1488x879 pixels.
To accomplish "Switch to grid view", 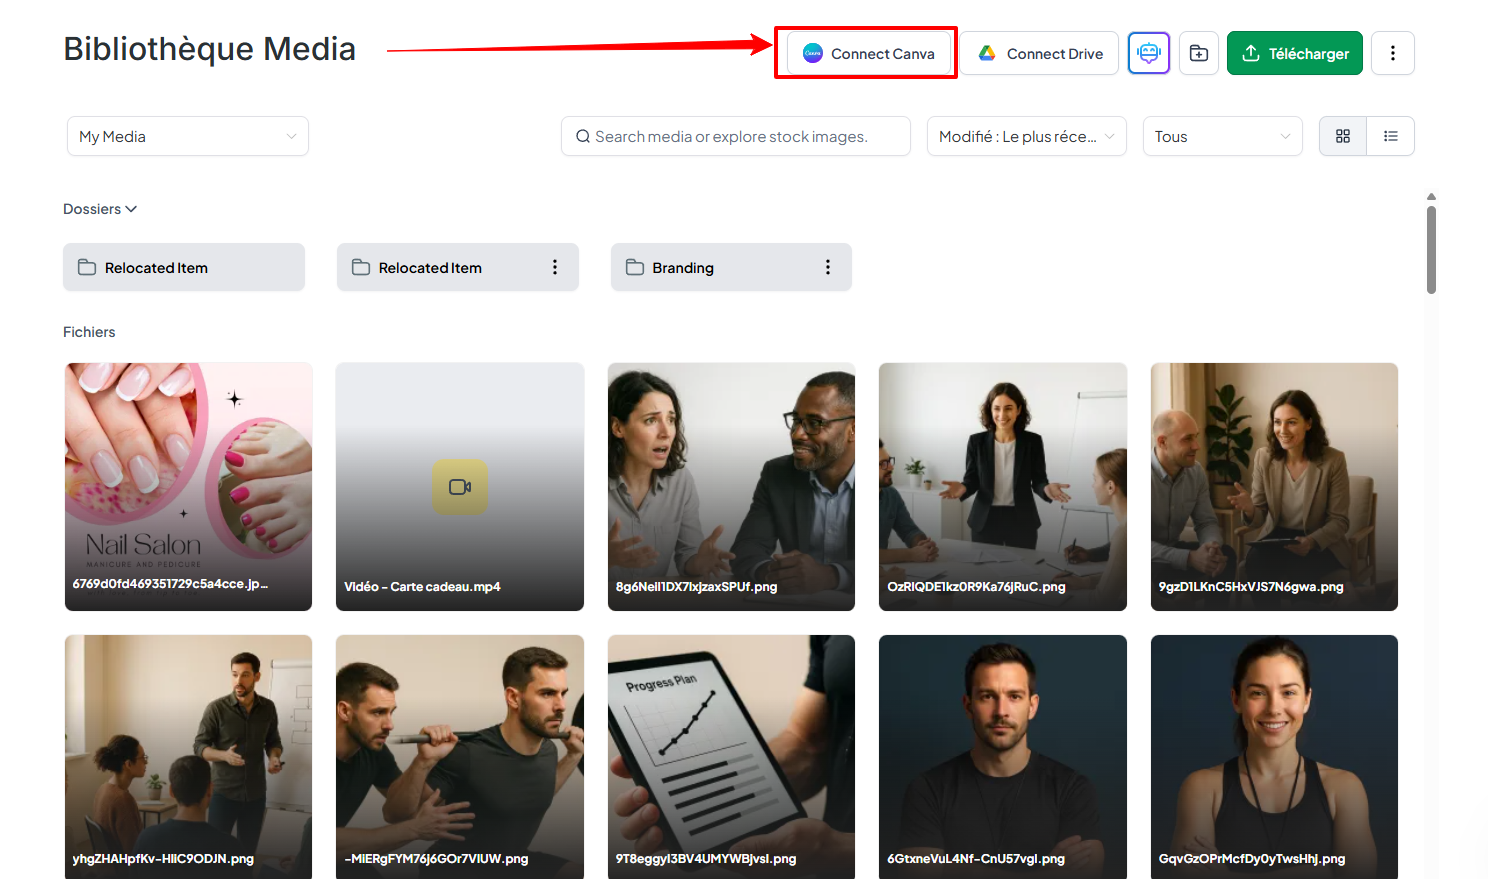I will tap(1343, 136).
